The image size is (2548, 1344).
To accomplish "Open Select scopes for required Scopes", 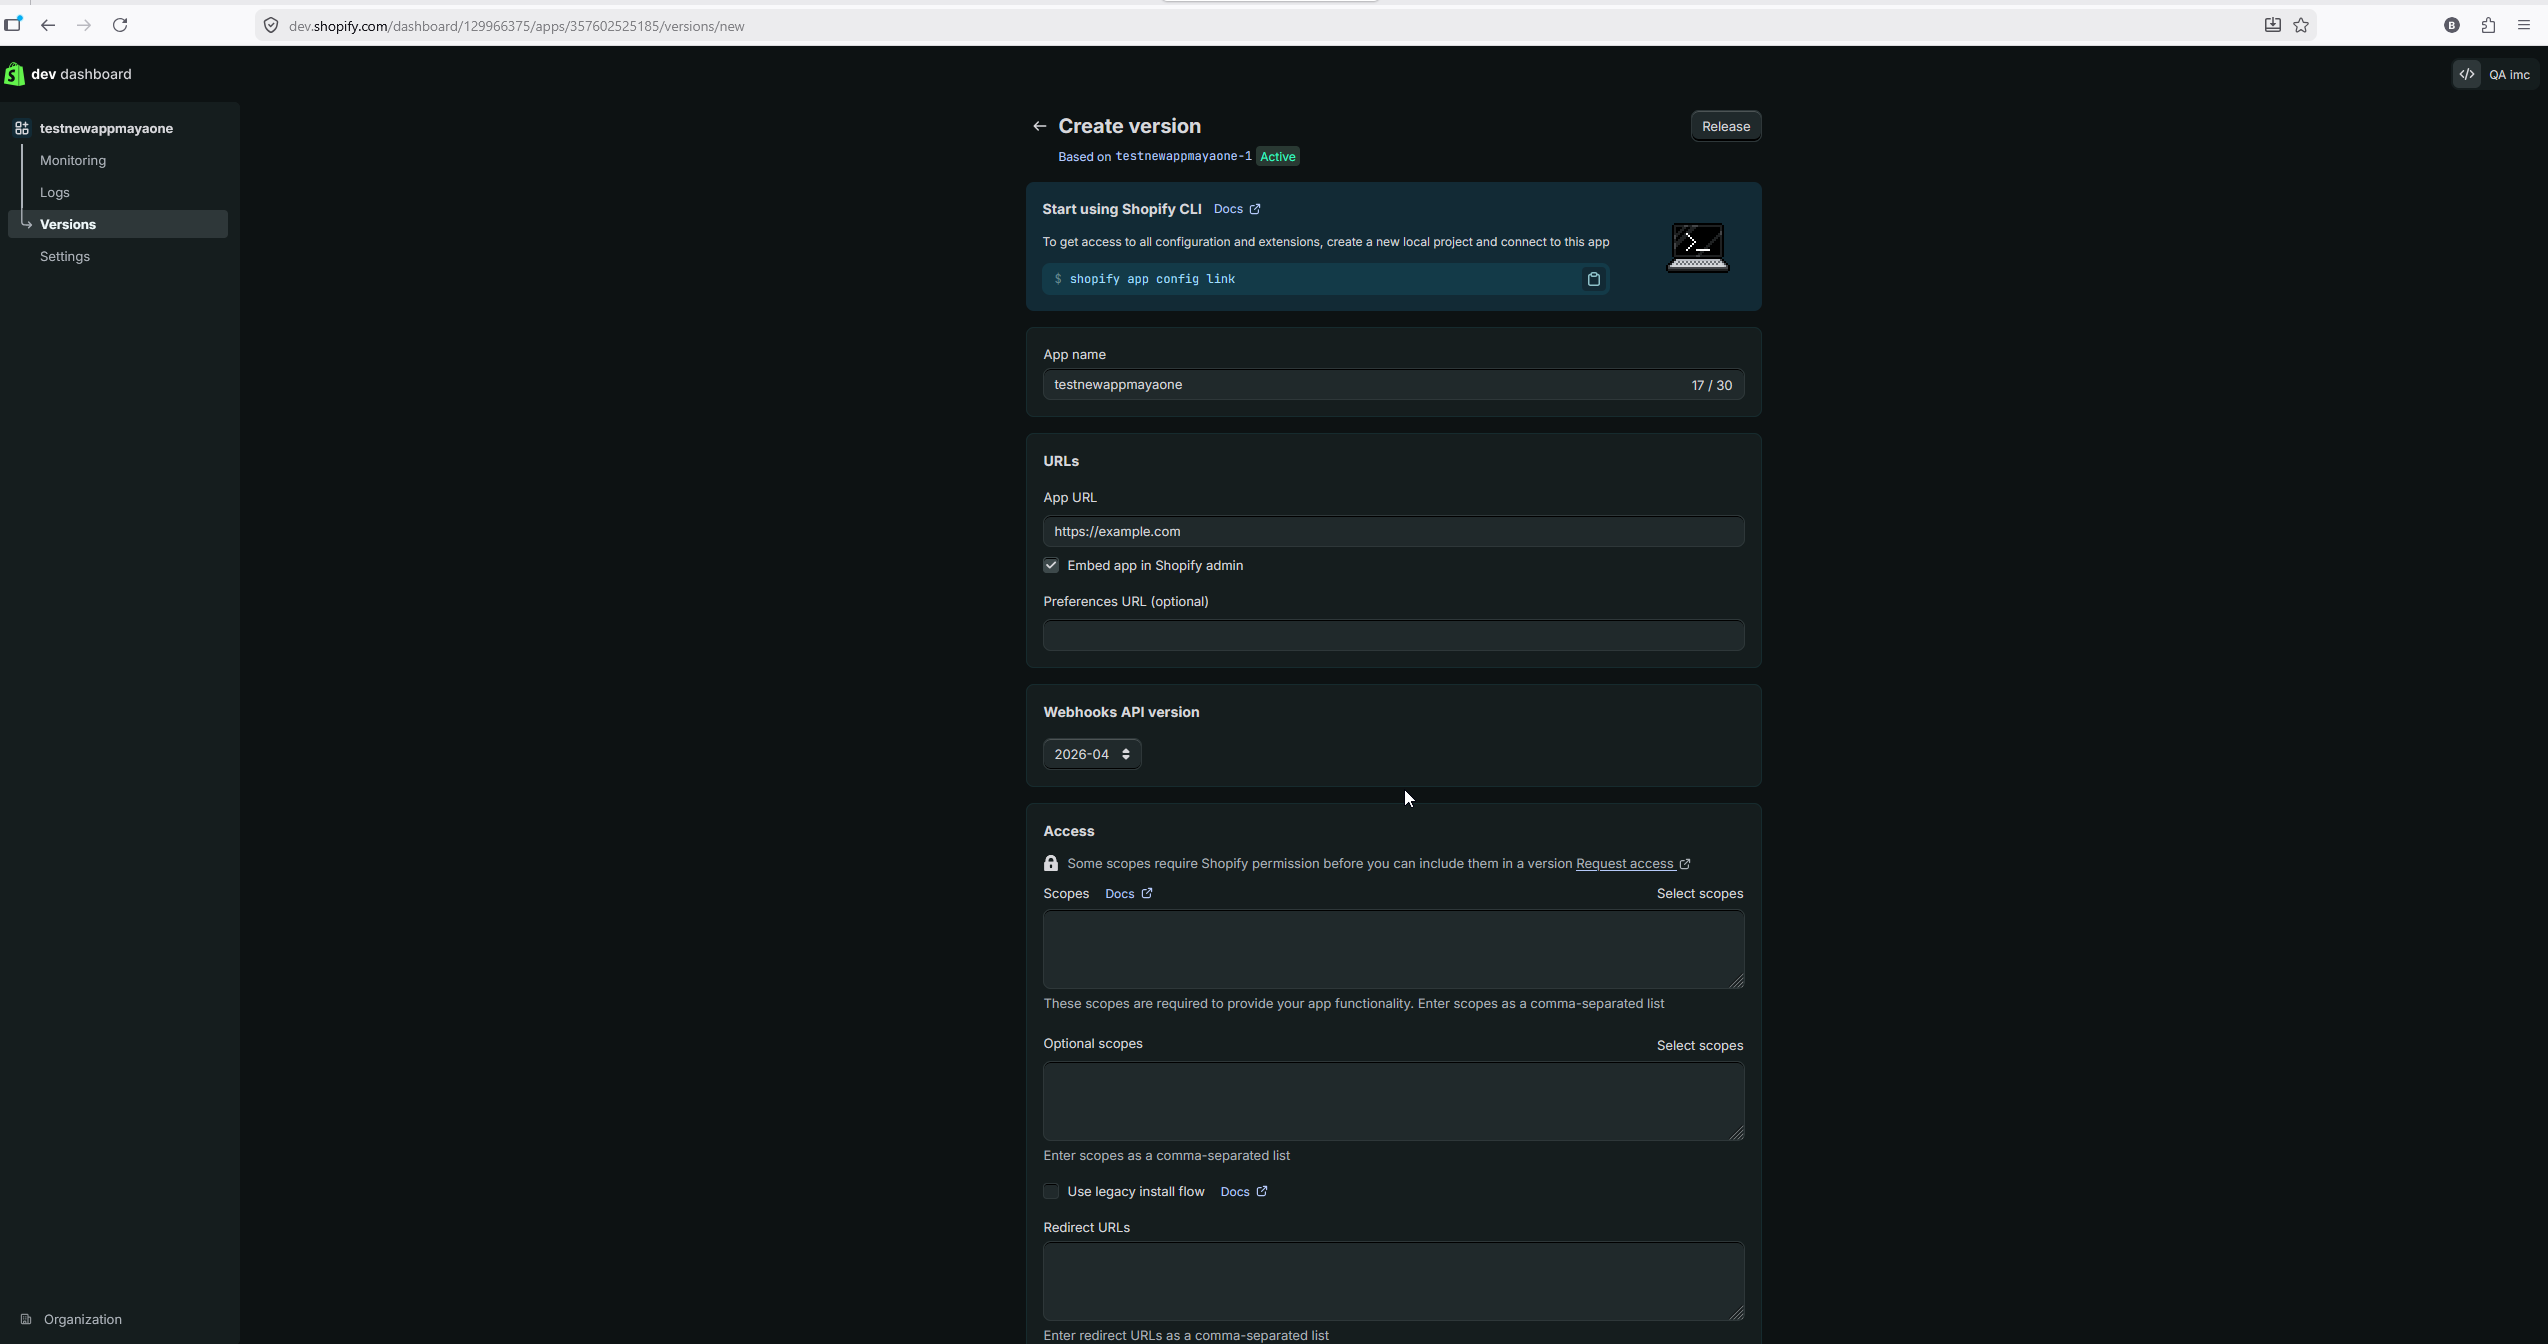I will [1699, 894].
